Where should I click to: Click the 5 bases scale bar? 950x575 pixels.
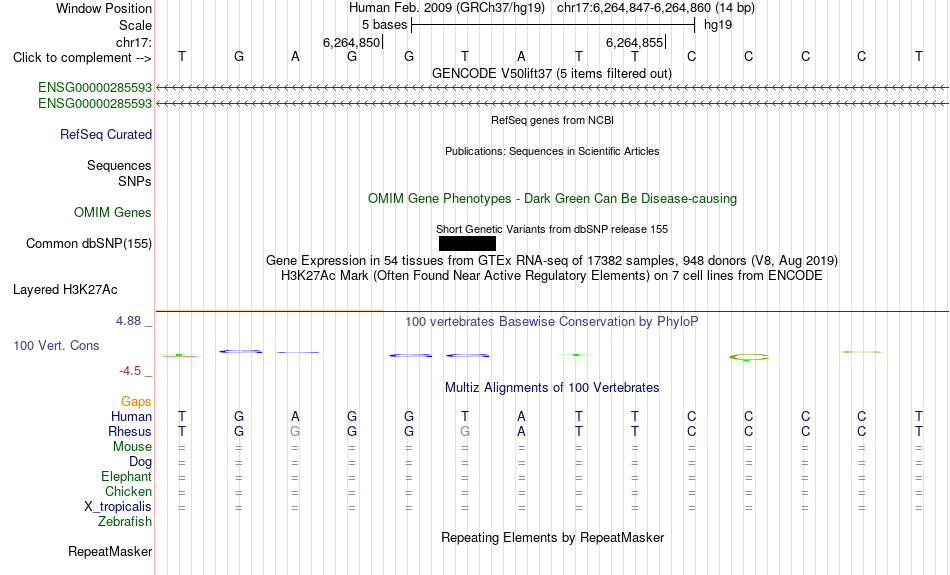point(553,25)
